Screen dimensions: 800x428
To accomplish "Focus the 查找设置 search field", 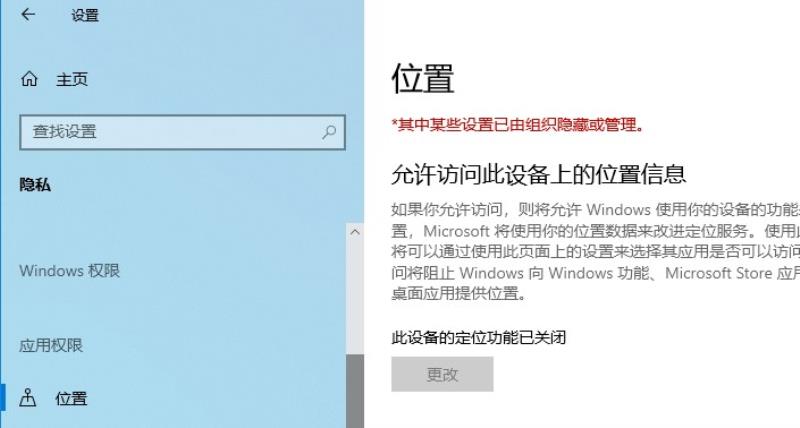I will pos(182,132).
